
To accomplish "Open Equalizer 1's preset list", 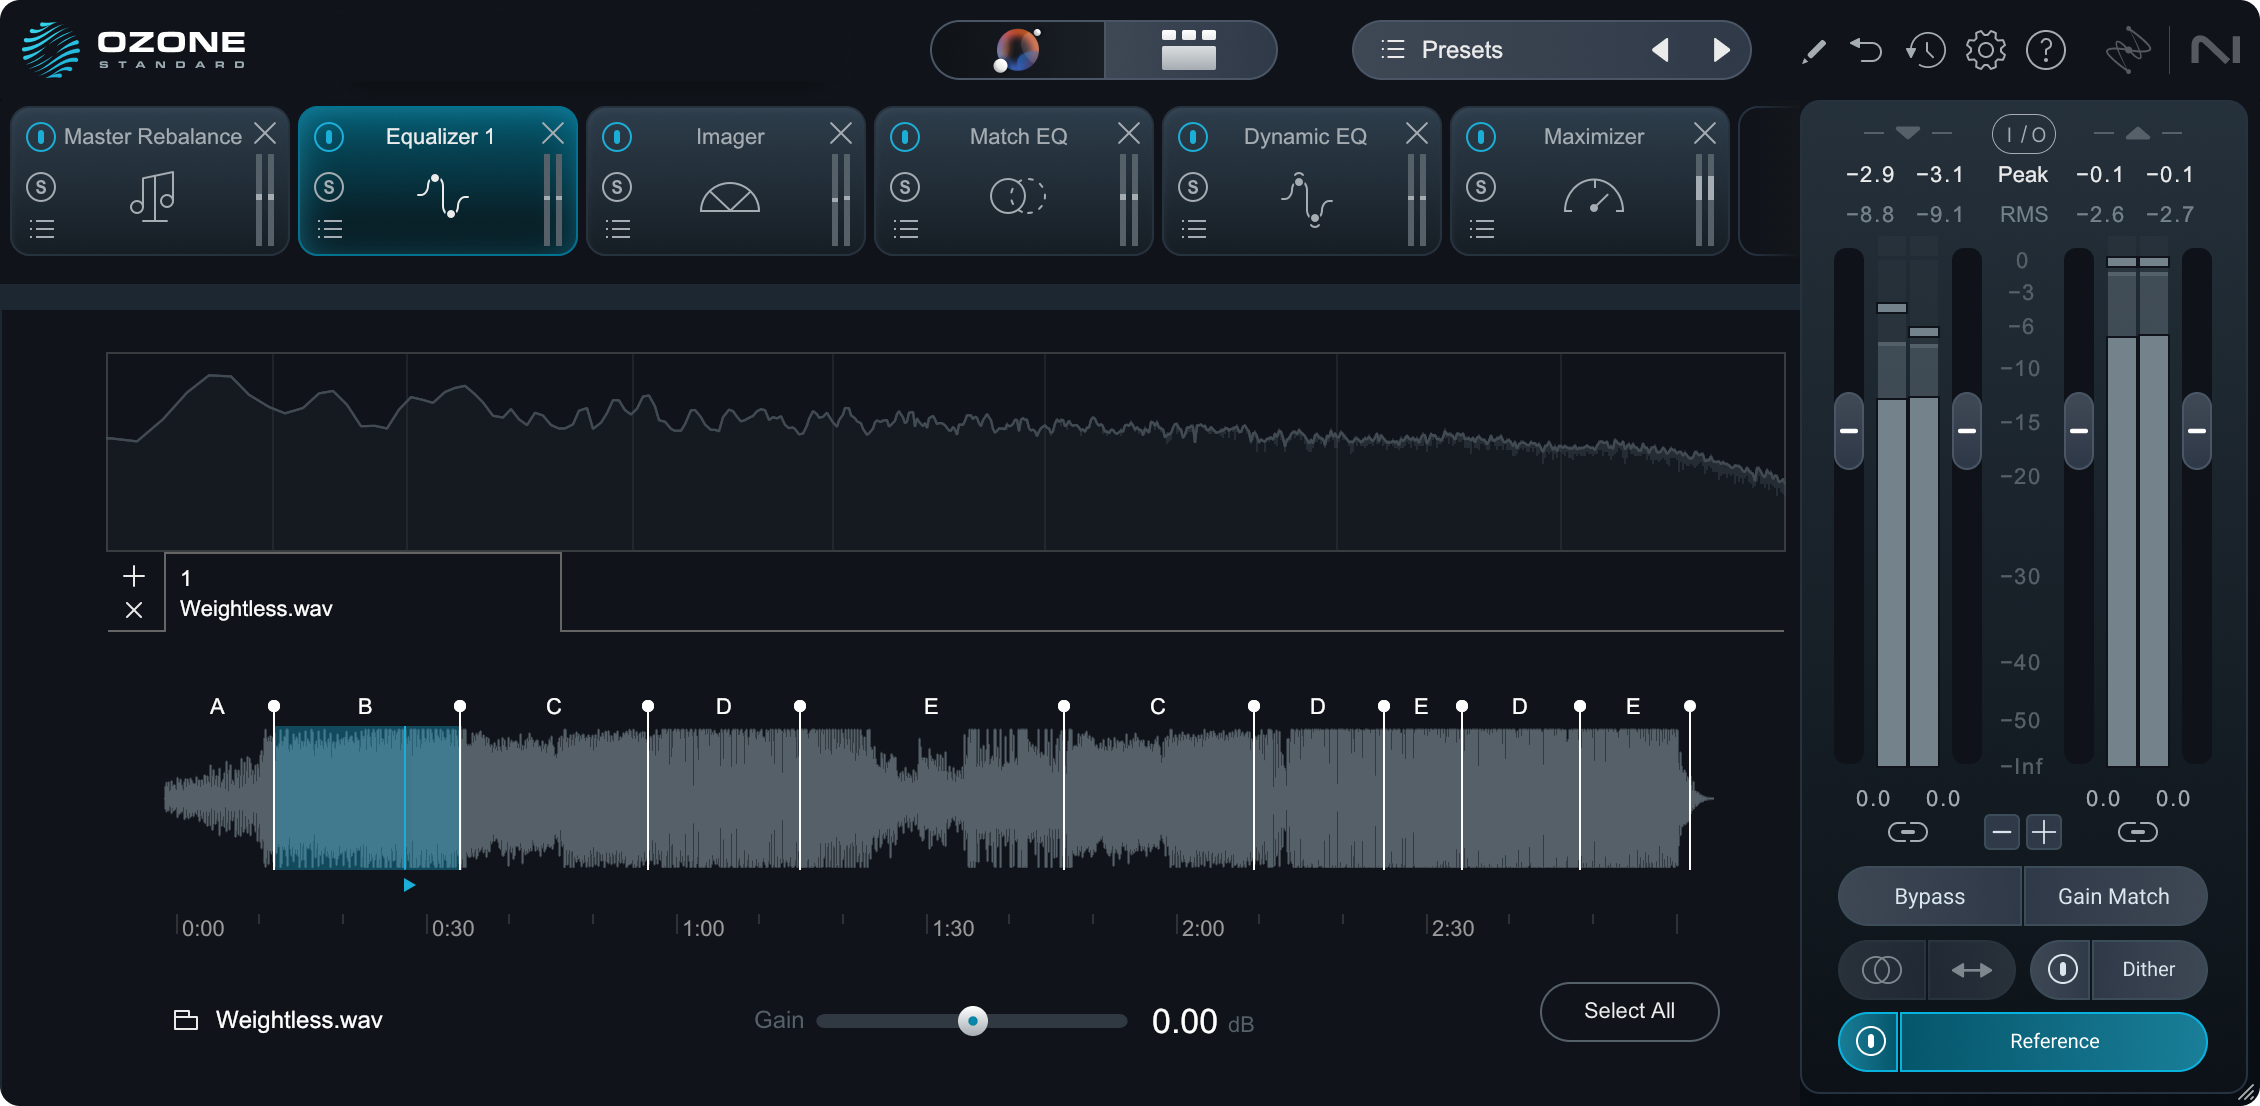I will pyautogui.click(x=330, y=229).
